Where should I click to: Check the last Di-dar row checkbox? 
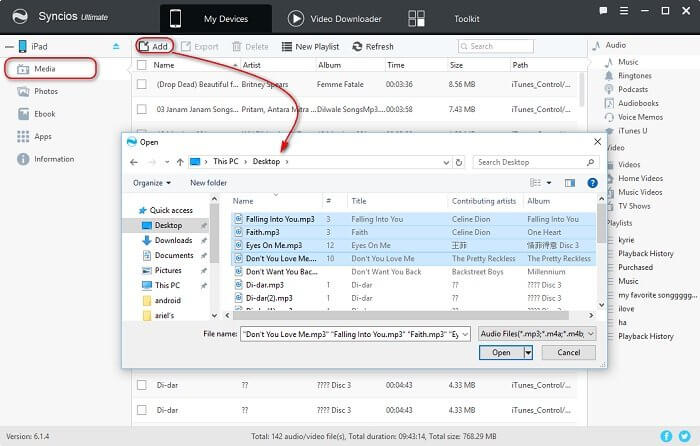[x=142, y=410]
